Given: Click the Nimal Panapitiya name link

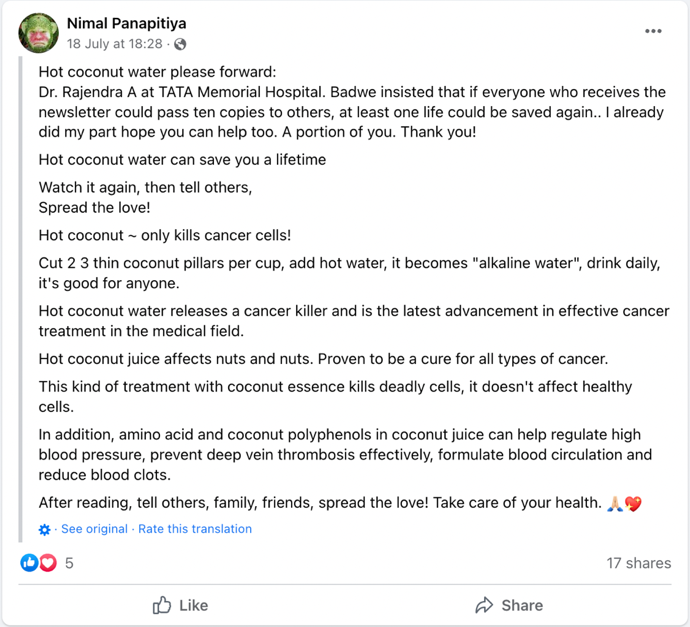Looking at the screenshot, I should 126,23.
